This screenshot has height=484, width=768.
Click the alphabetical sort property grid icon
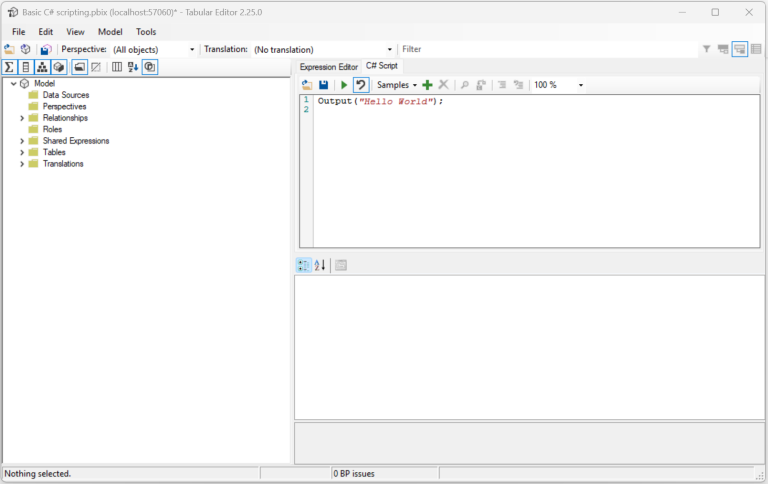tap(320, 266)
